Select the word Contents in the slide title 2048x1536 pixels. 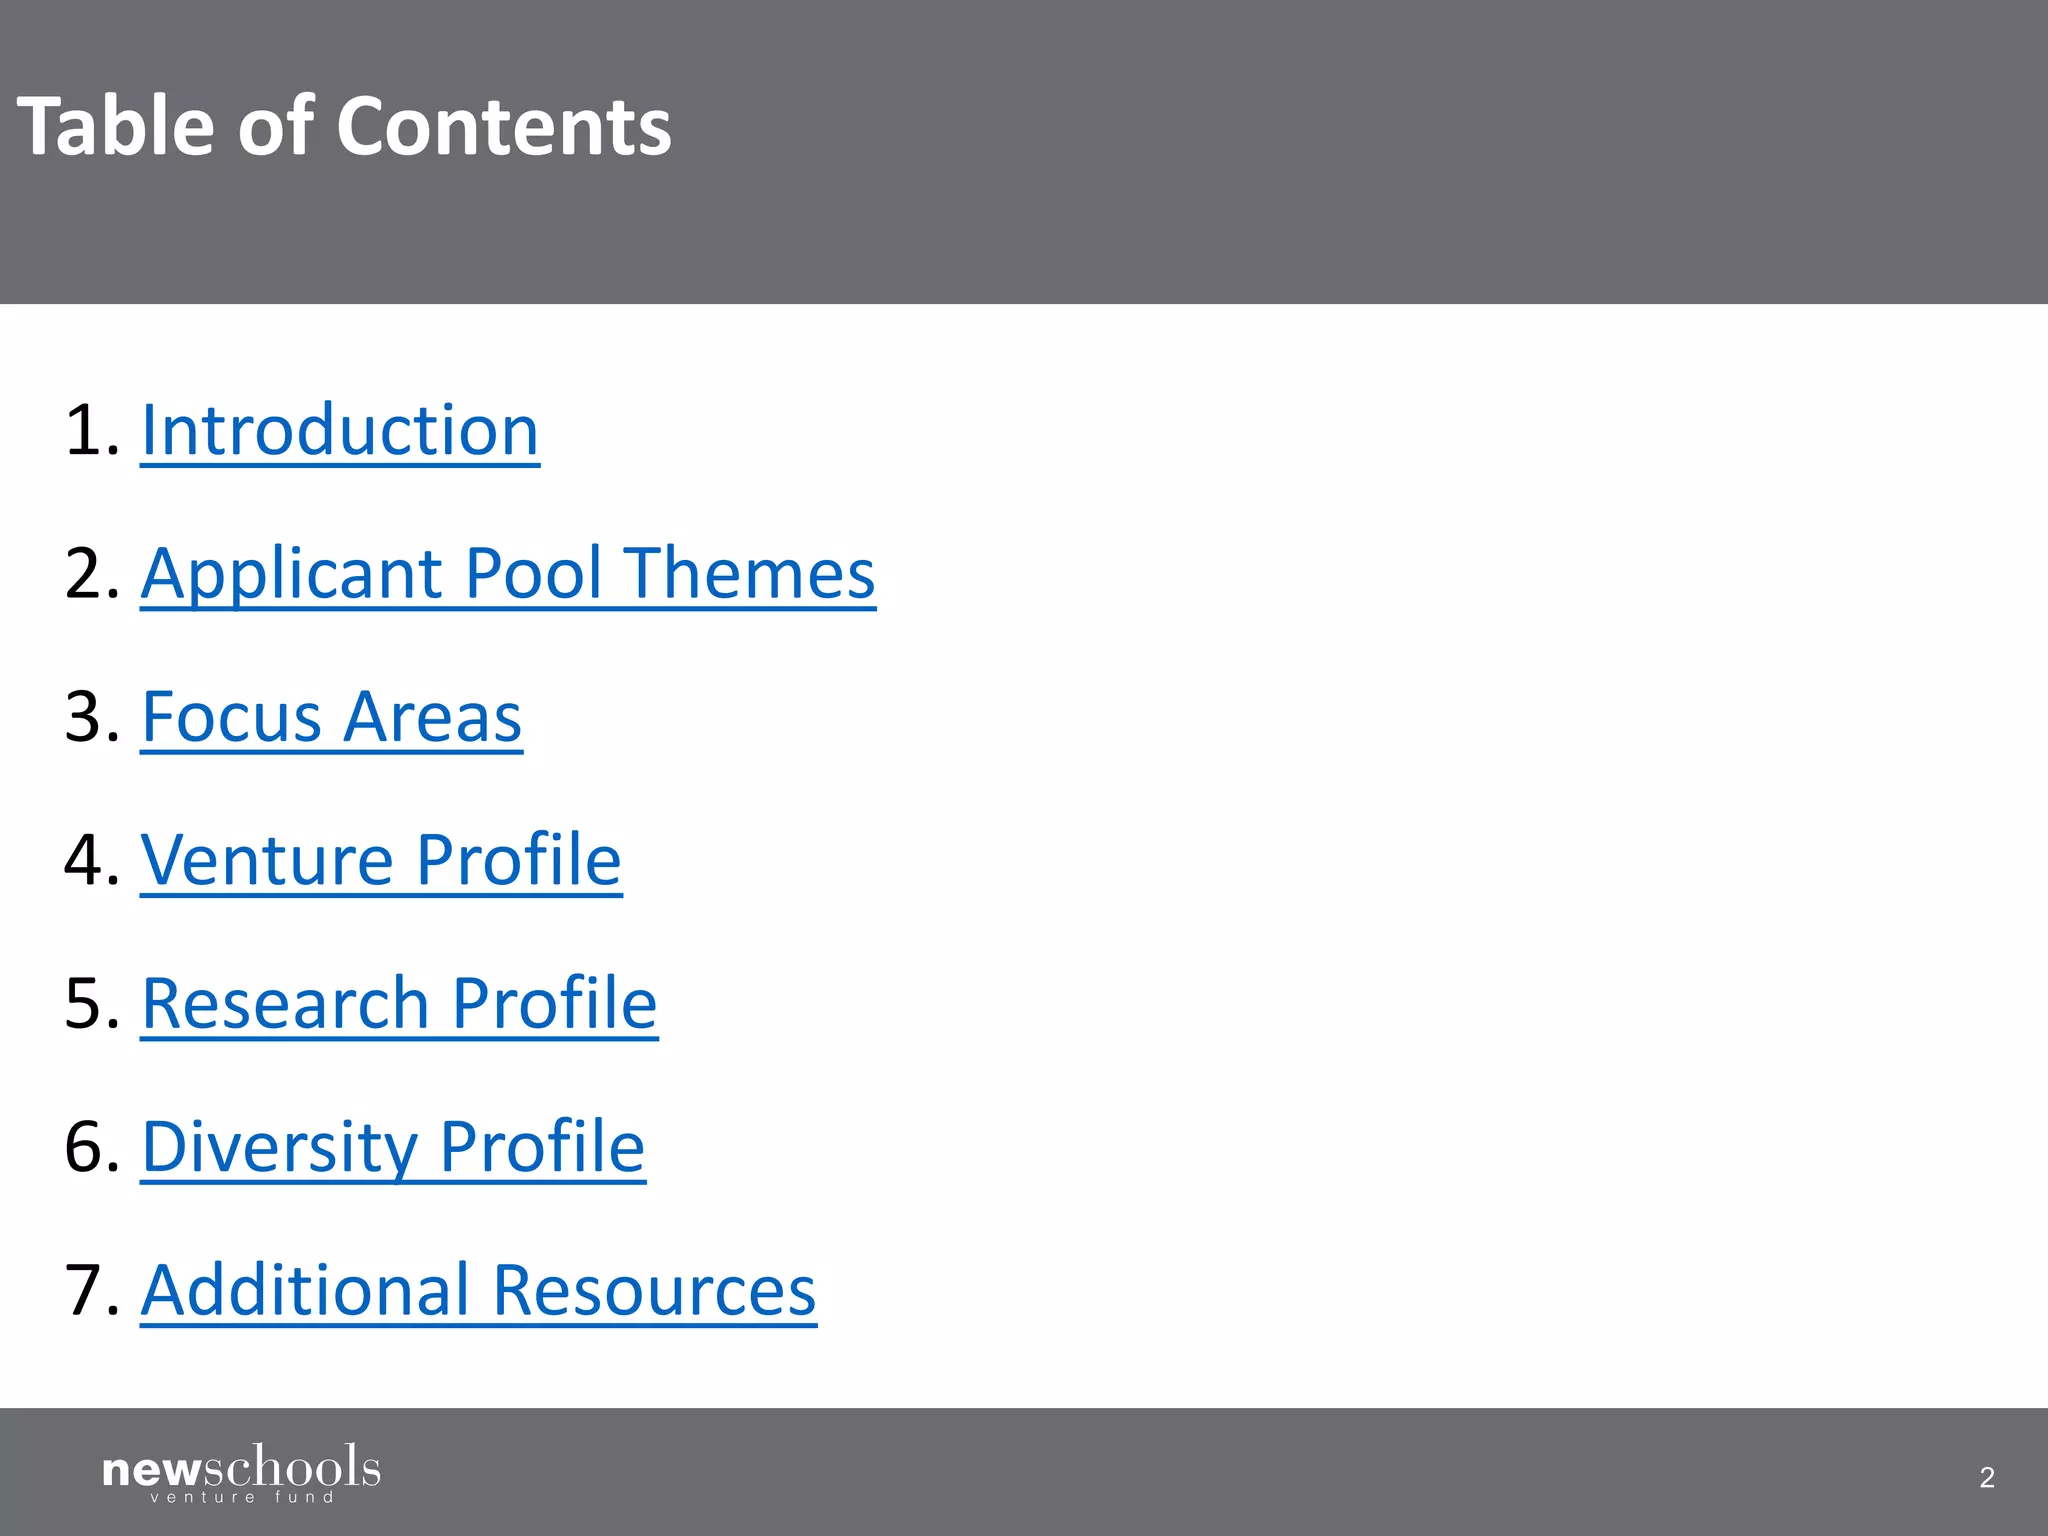pos(503,126)
